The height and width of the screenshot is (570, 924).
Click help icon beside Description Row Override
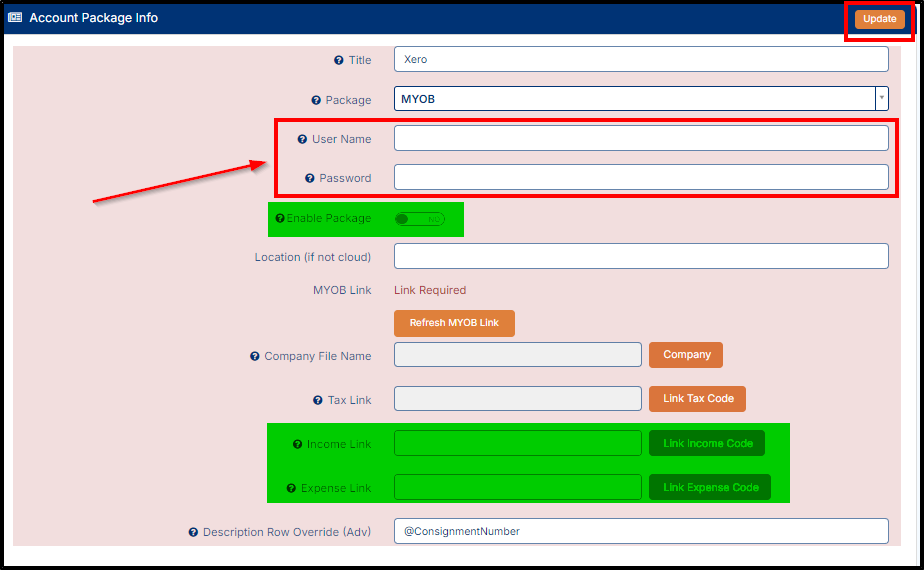(x=193, y=532)
